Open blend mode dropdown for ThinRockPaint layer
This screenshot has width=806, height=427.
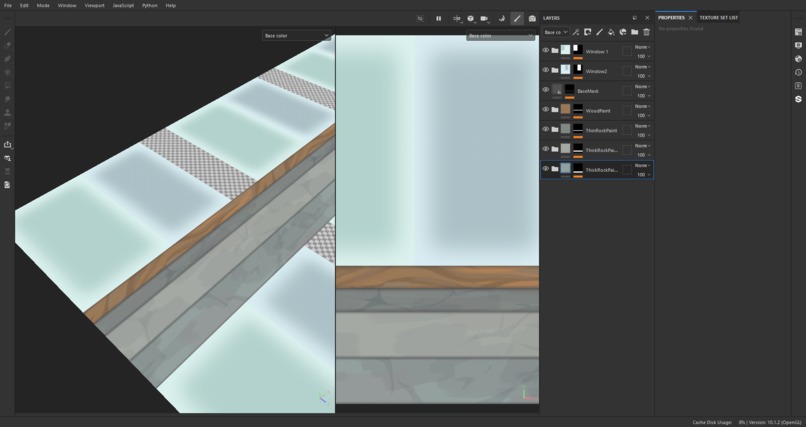pos(643,126)
